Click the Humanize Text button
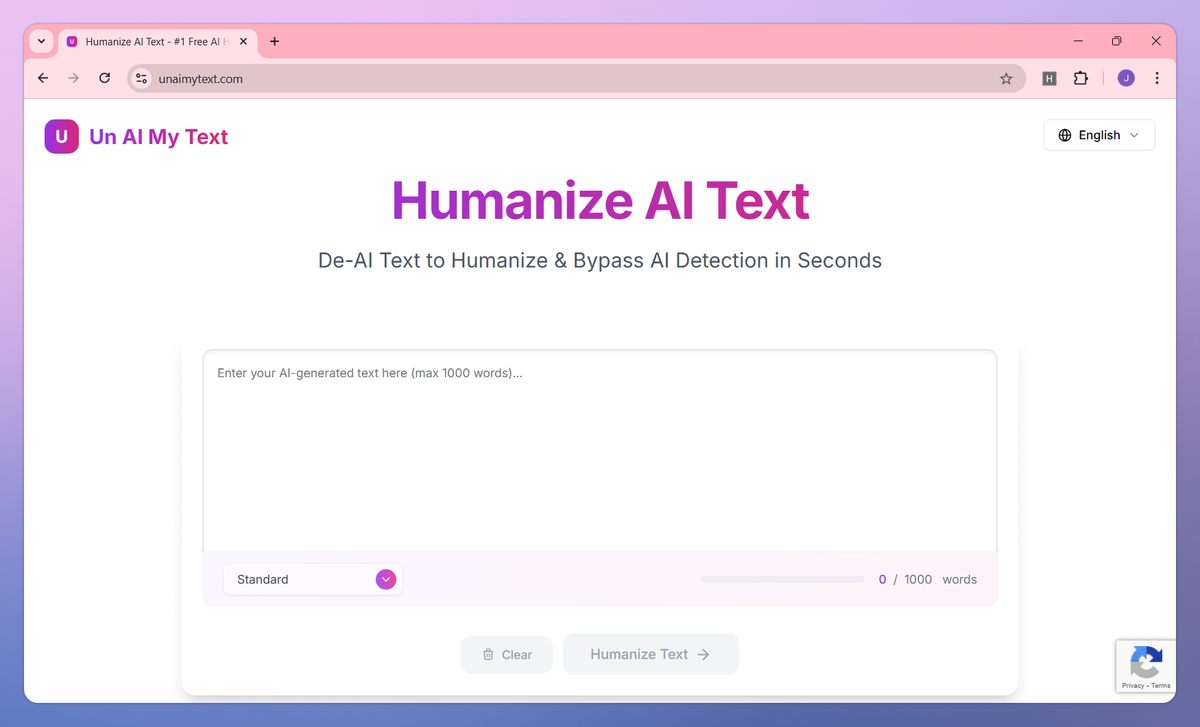Screen dimensions: 1200x727 [x=650, y=654]
